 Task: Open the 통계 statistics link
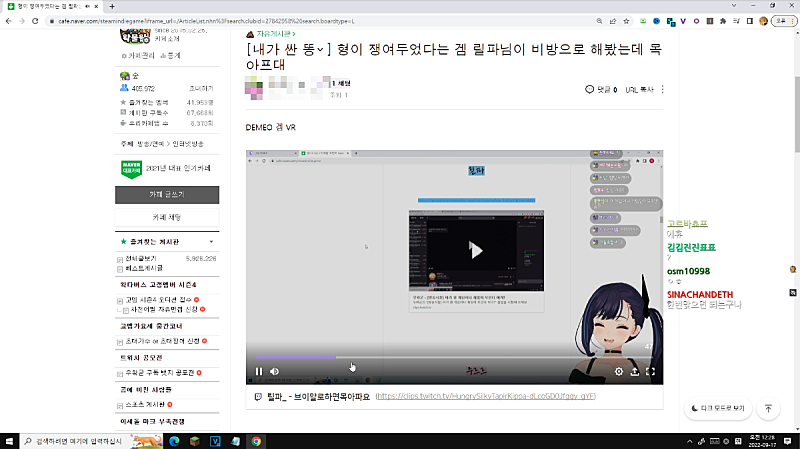tap(170, 56)
